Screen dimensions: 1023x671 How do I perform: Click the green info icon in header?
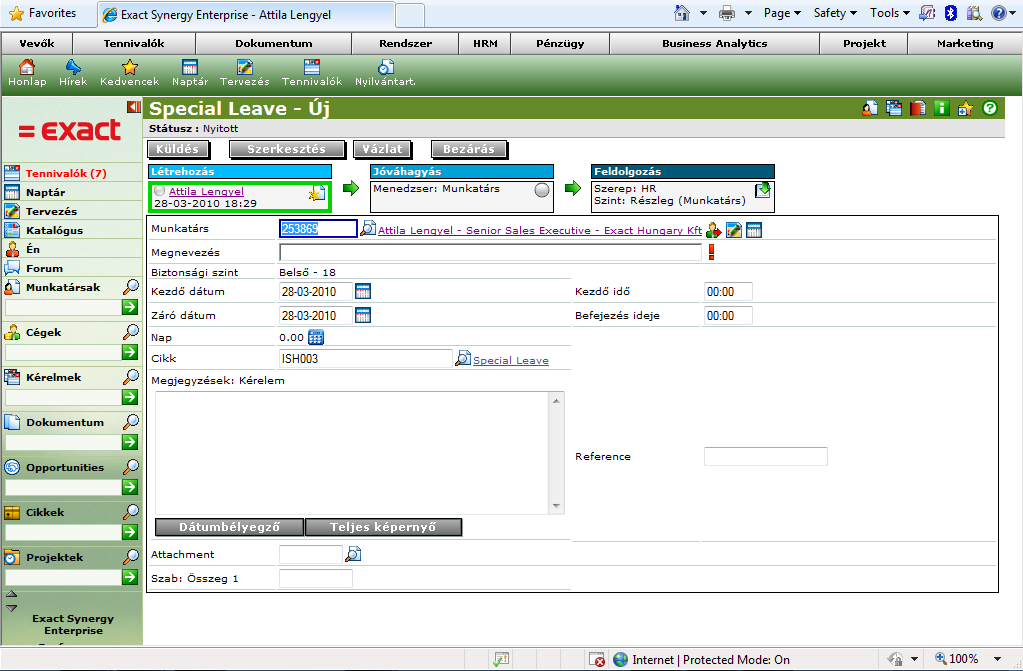pos(941,108)
